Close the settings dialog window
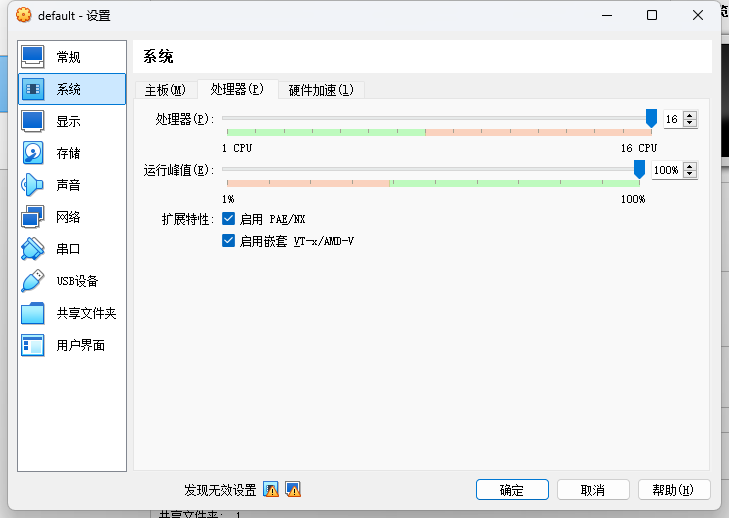The height and width of the screenshot is (518, 729). [x=698, y=15]
